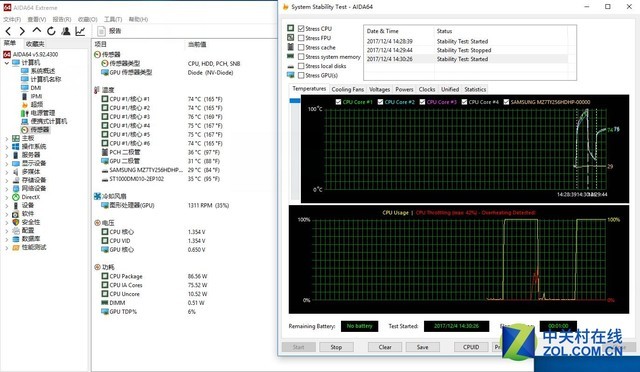The height and width of the screenshot is (372, 640).
Task: Enable the Stress GPU(s) checkbox
Action: click(301, 76)
